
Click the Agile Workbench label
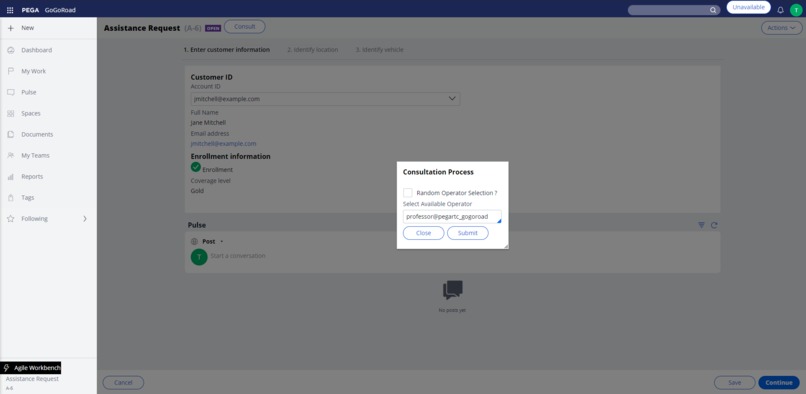pyautogui.click(x=37, y=368)
